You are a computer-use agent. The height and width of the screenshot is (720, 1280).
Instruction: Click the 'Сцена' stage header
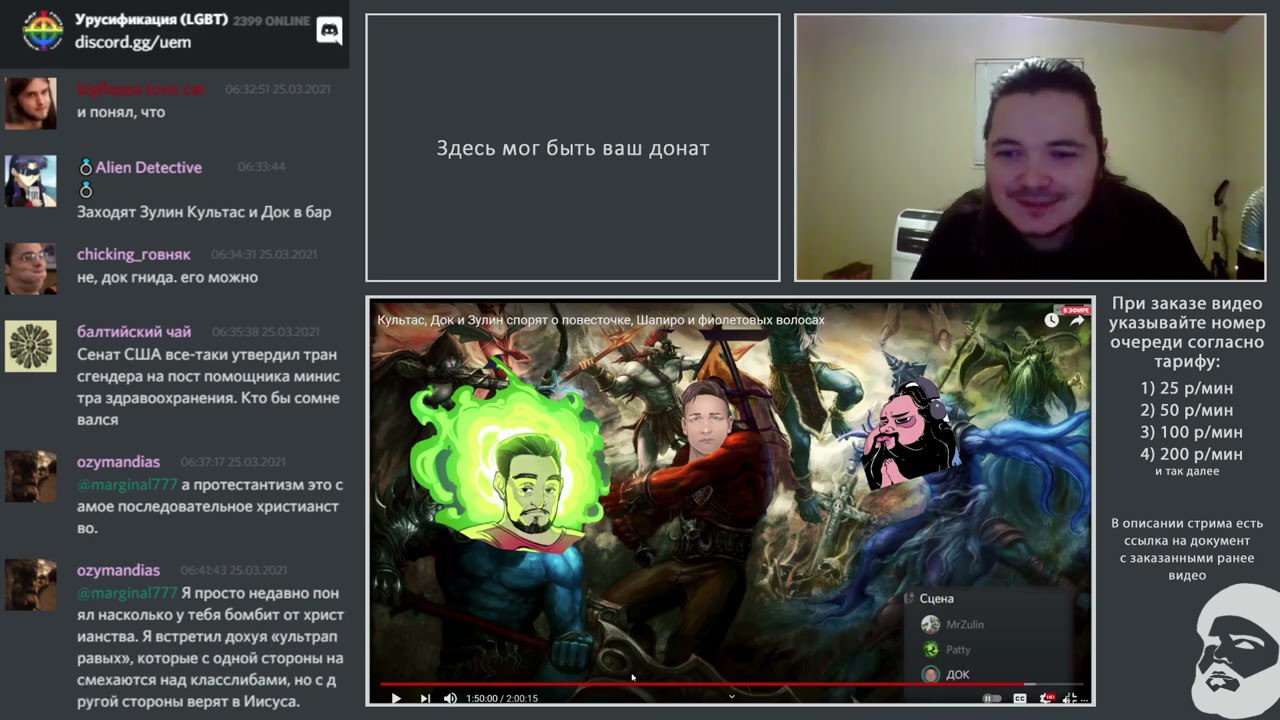coord(937,598)
